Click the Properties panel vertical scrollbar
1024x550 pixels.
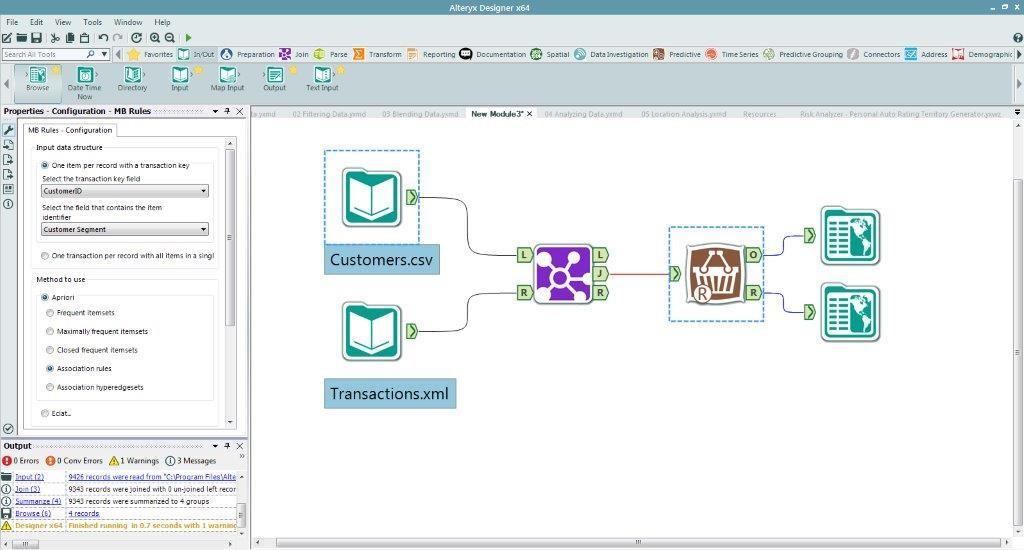click(x=229, y=237)
